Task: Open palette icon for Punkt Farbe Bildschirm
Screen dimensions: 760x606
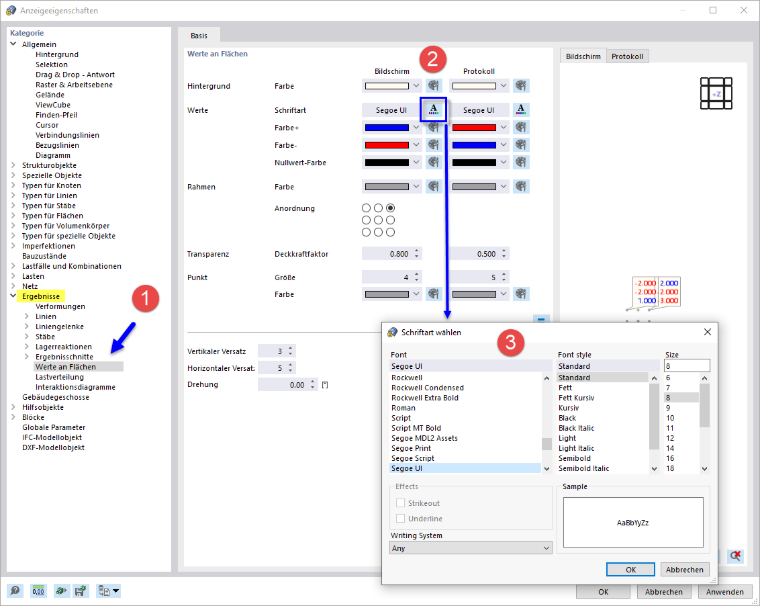Action: click(433, 294)
